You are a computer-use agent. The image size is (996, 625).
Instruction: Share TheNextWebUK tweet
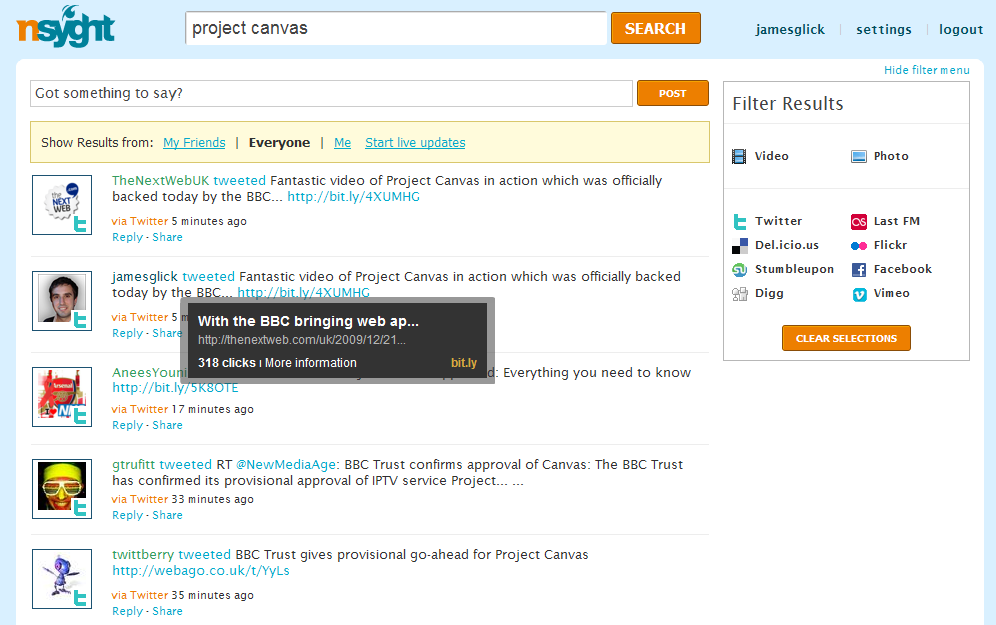coord(168,237)
